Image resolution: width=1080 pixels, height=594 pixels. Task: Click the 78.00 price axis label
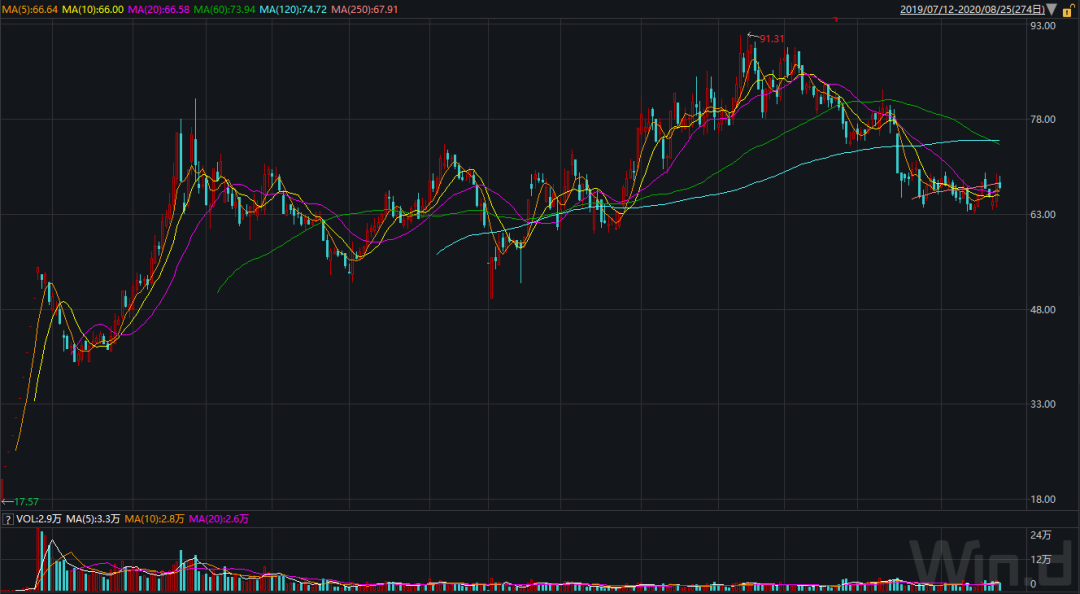(x=1043, y=119)
